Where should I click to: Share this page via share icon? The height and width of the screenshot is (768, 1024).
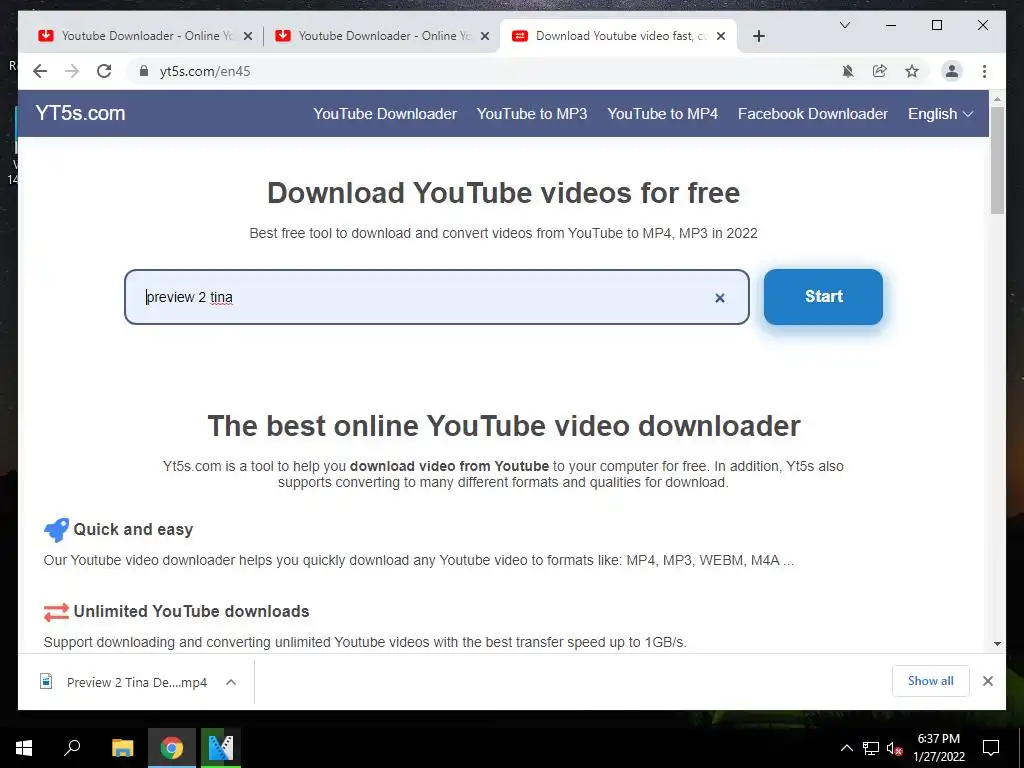[880, 71]
